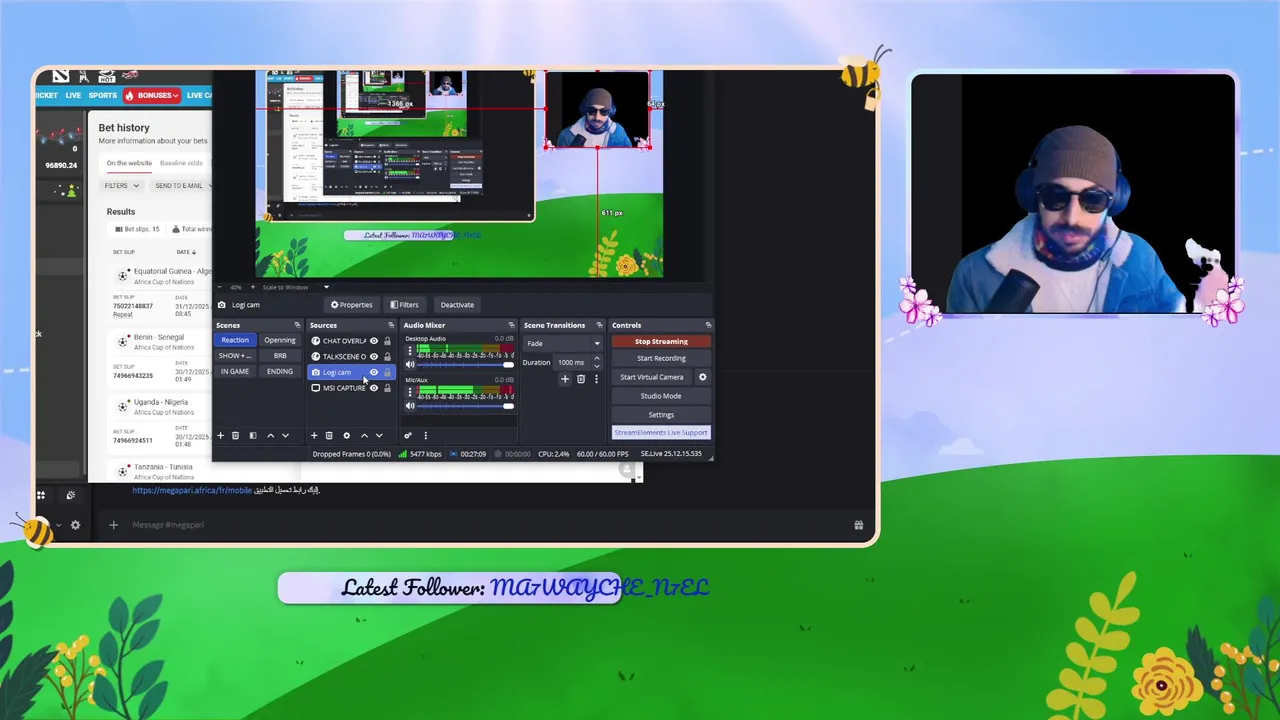Click the Stop Streaming button
Screen dimensions: 1280x720
coord(661,341)
